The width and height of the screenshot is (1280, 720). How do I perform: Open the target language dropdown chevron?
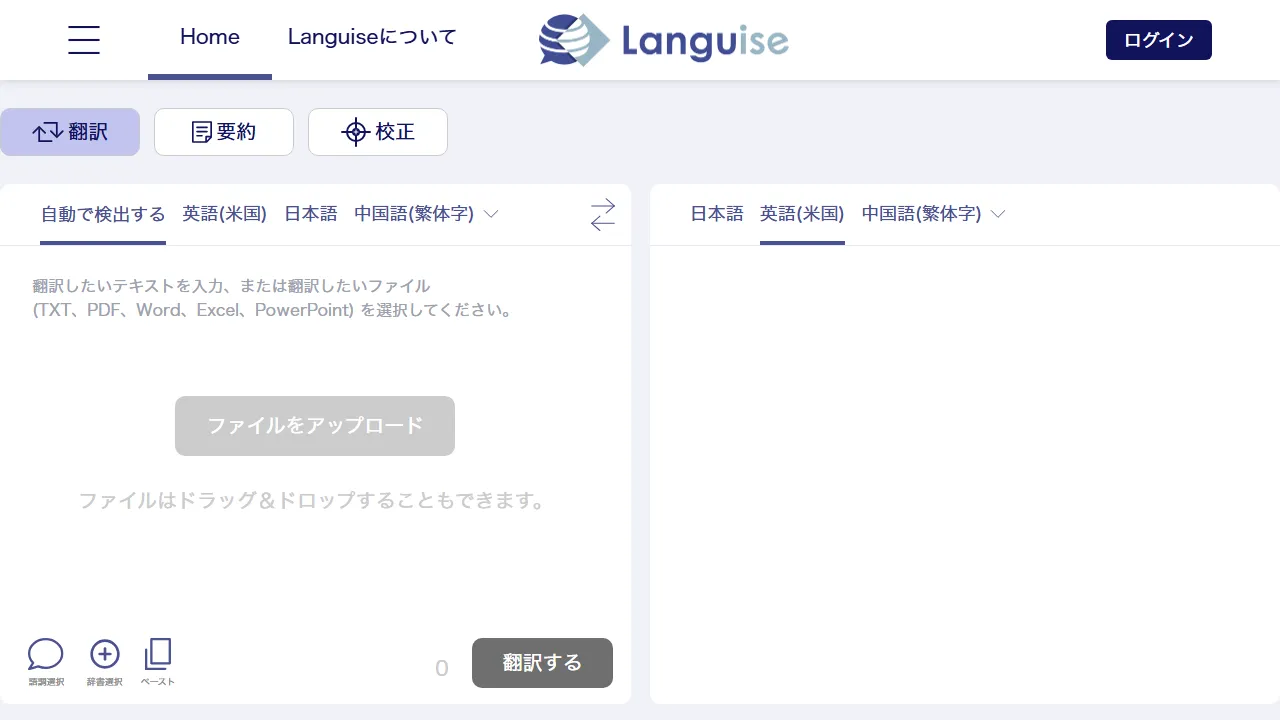(997, 213)
